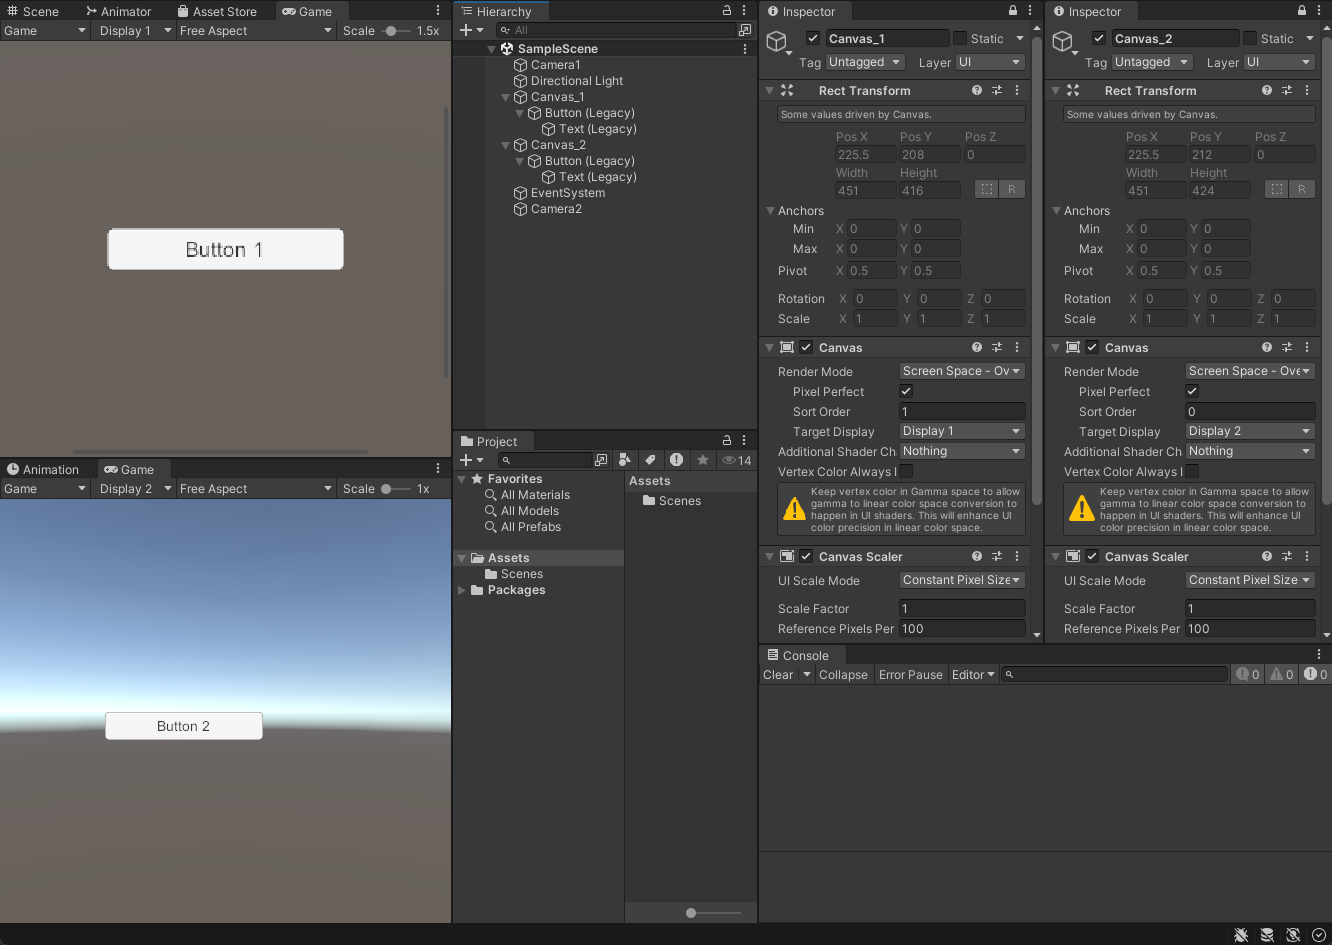
Task: Click the Project search by import log icon
Action: coord(677,460)
